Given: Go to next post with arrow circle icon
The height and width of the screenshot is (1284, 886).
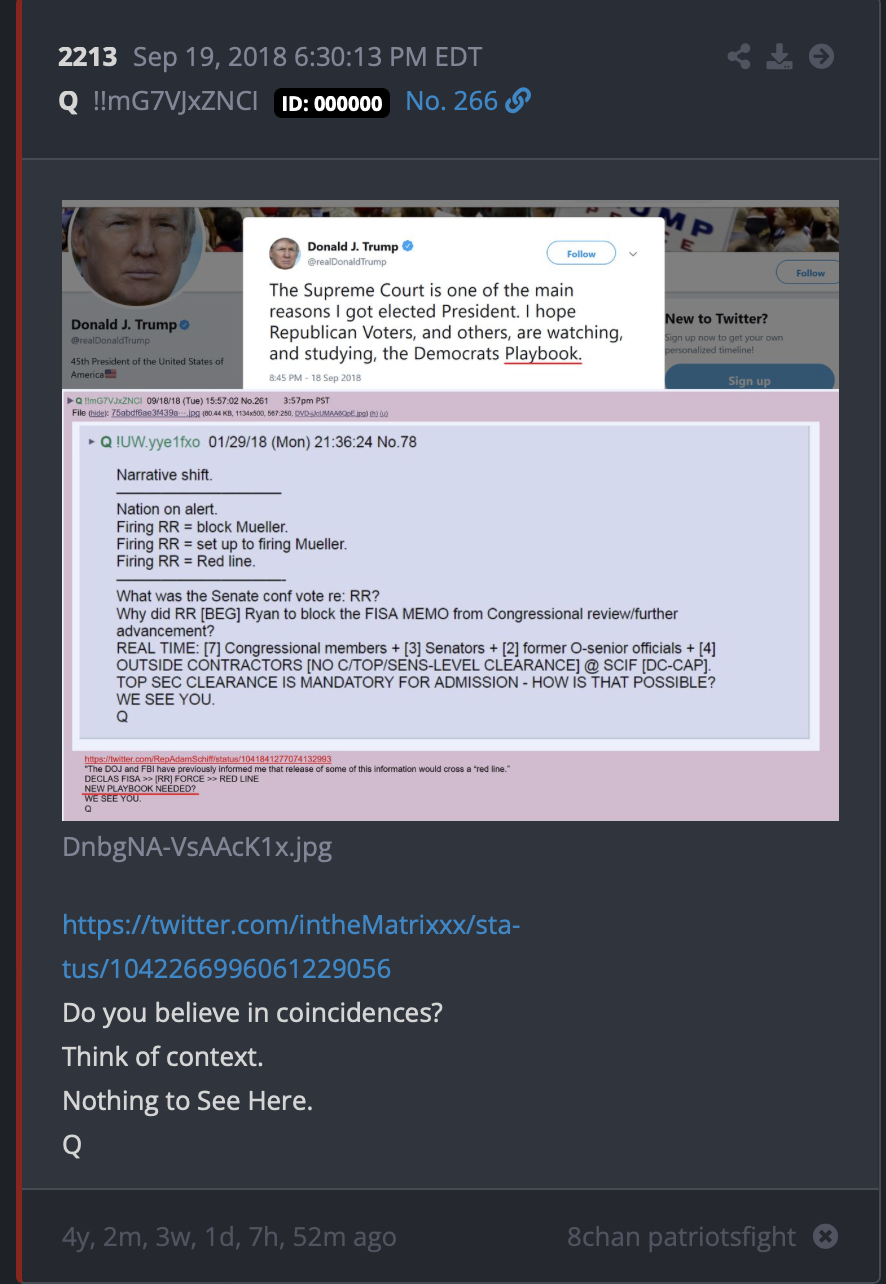Looking at the screenshot, I should click(x=821, y=56).
